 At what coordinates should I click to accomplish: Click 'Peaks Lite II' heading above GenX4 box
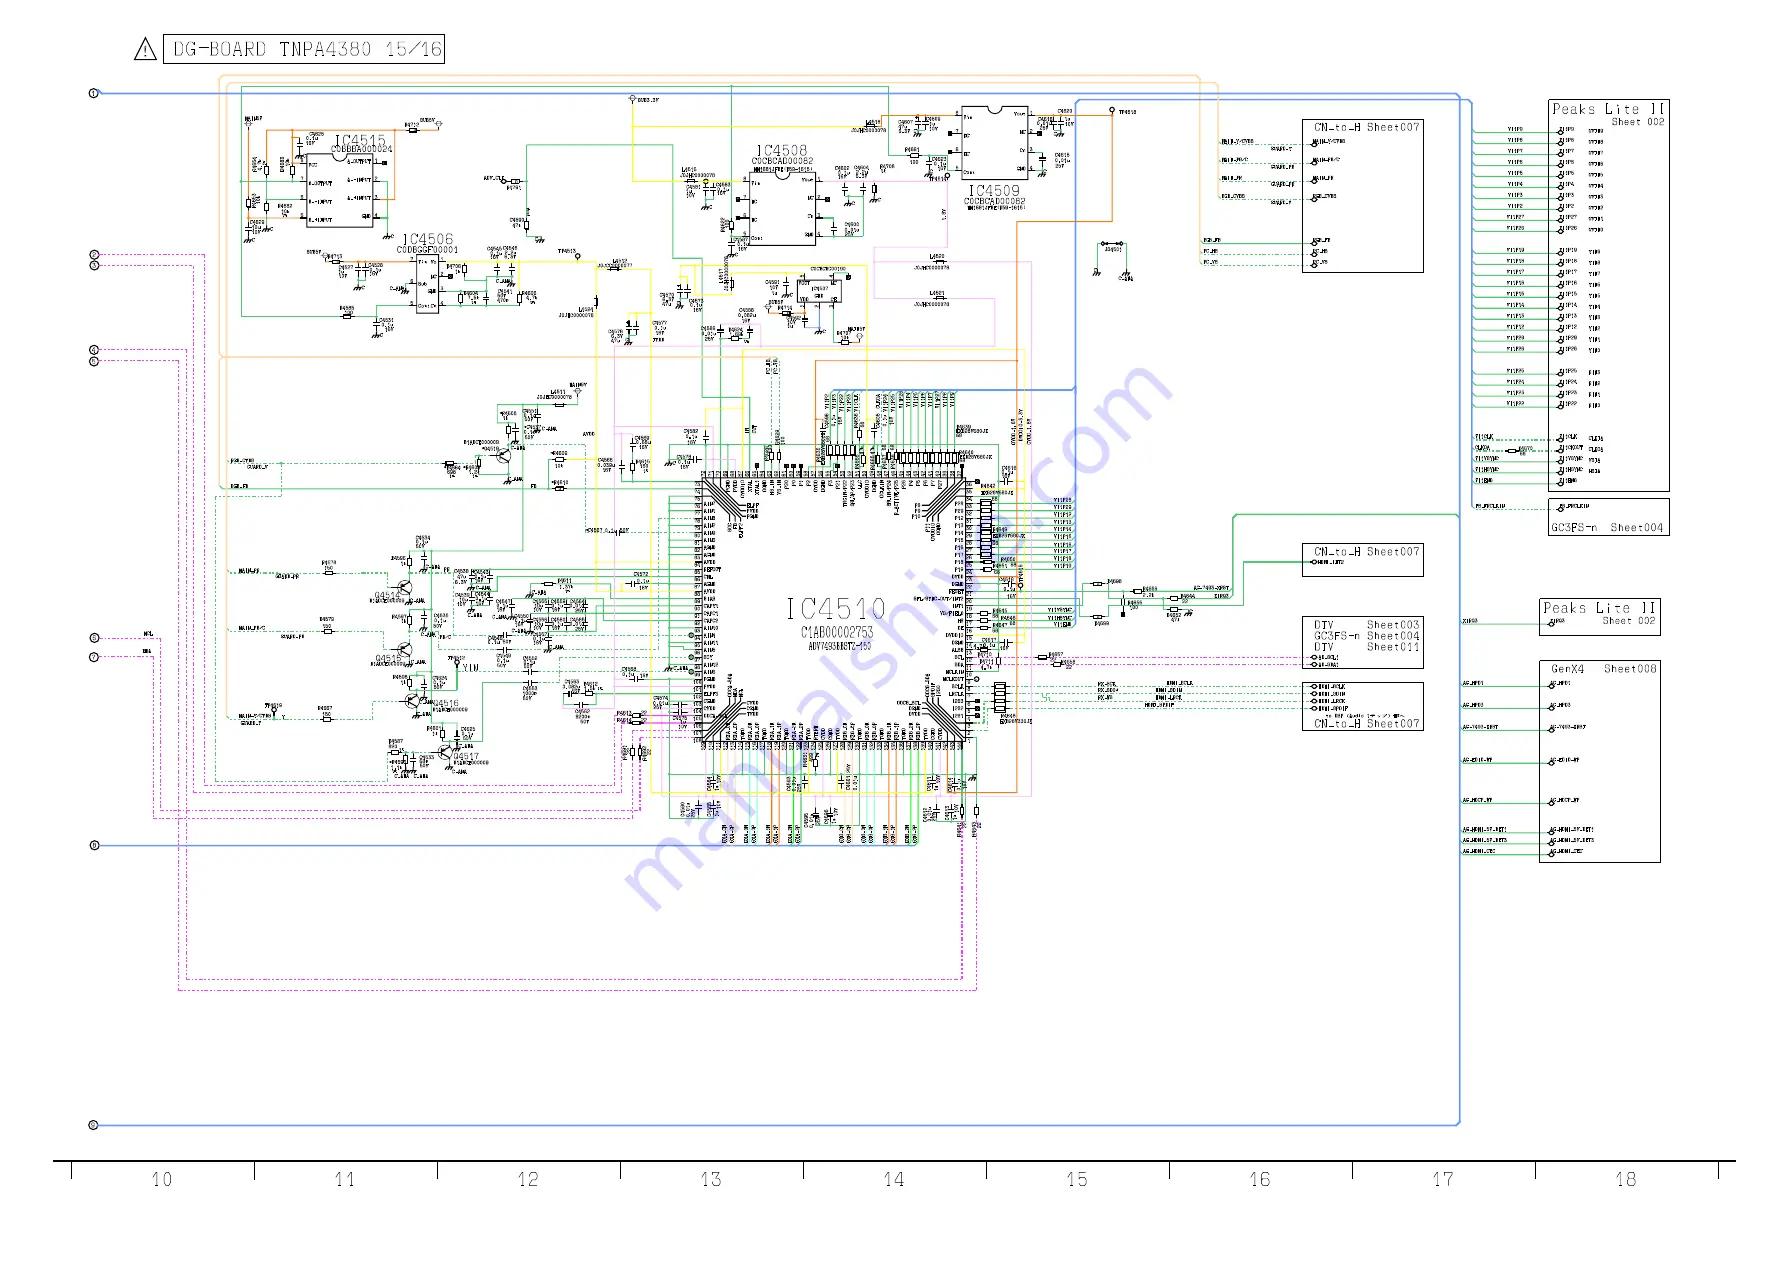[1599, 608]
